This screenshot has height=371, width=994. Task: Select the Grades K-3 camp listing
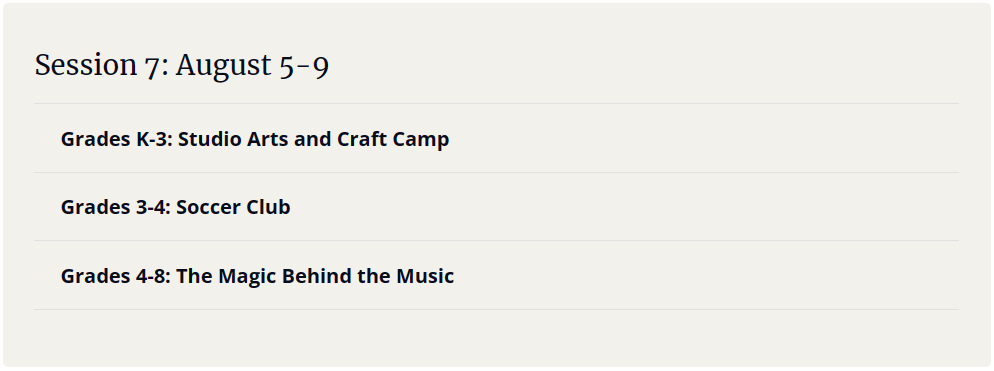click(496, 138)
